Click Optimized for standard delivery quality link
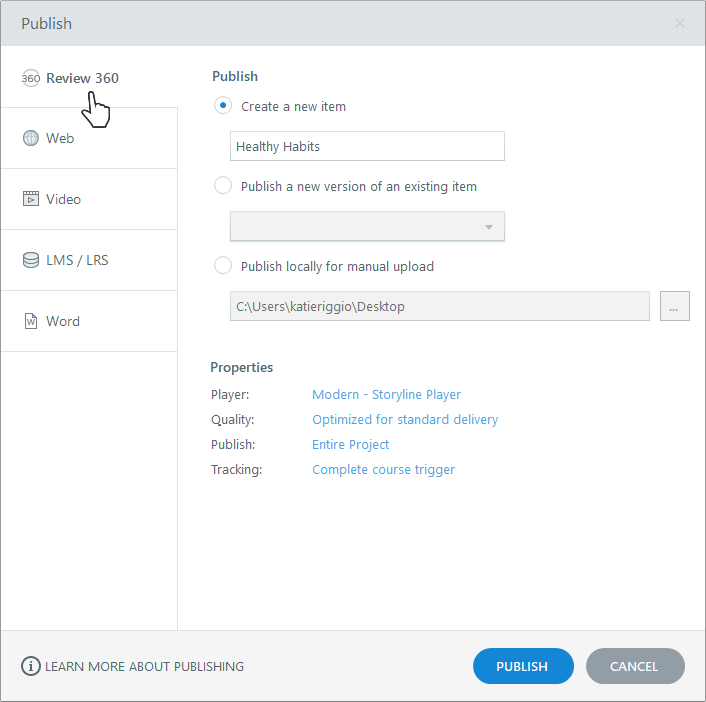This screenshot has height=702, width=706. [405, 420]
